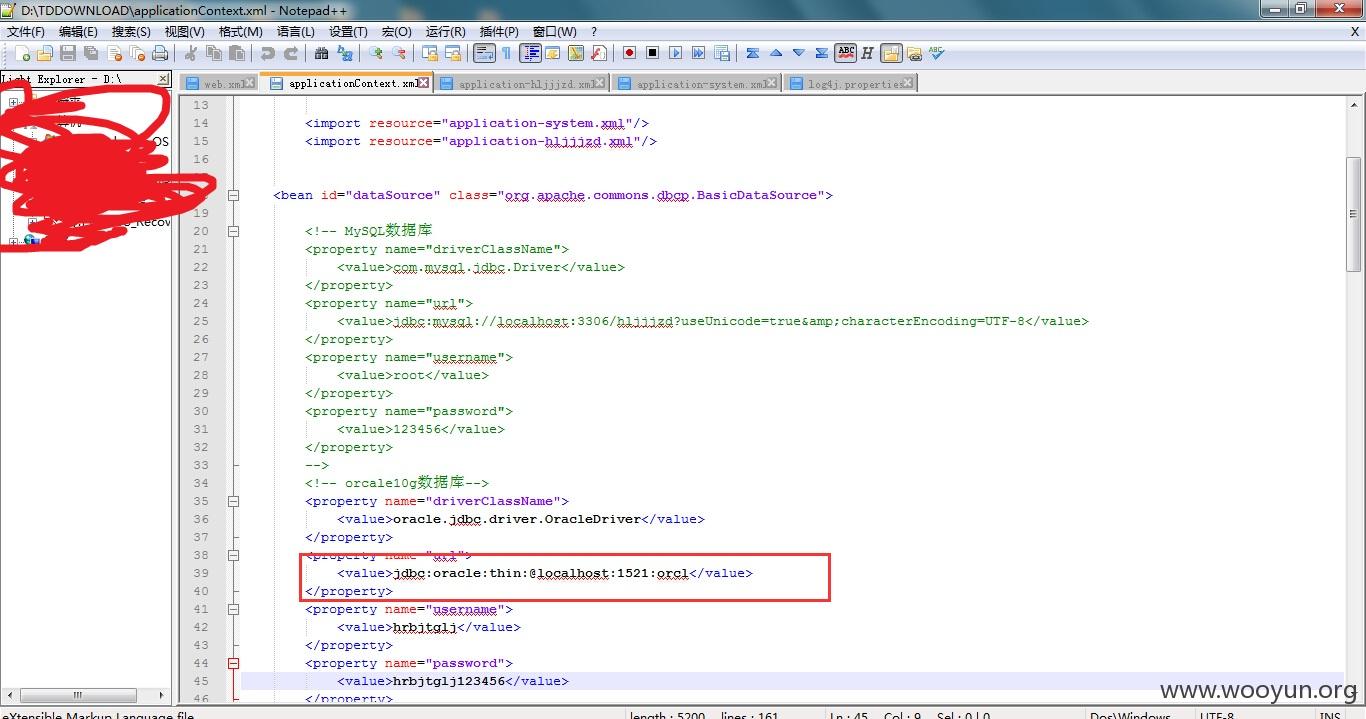1366x719 pixels.
Task: Toggle indent guide toolbar button
Action: coord(530,53)
